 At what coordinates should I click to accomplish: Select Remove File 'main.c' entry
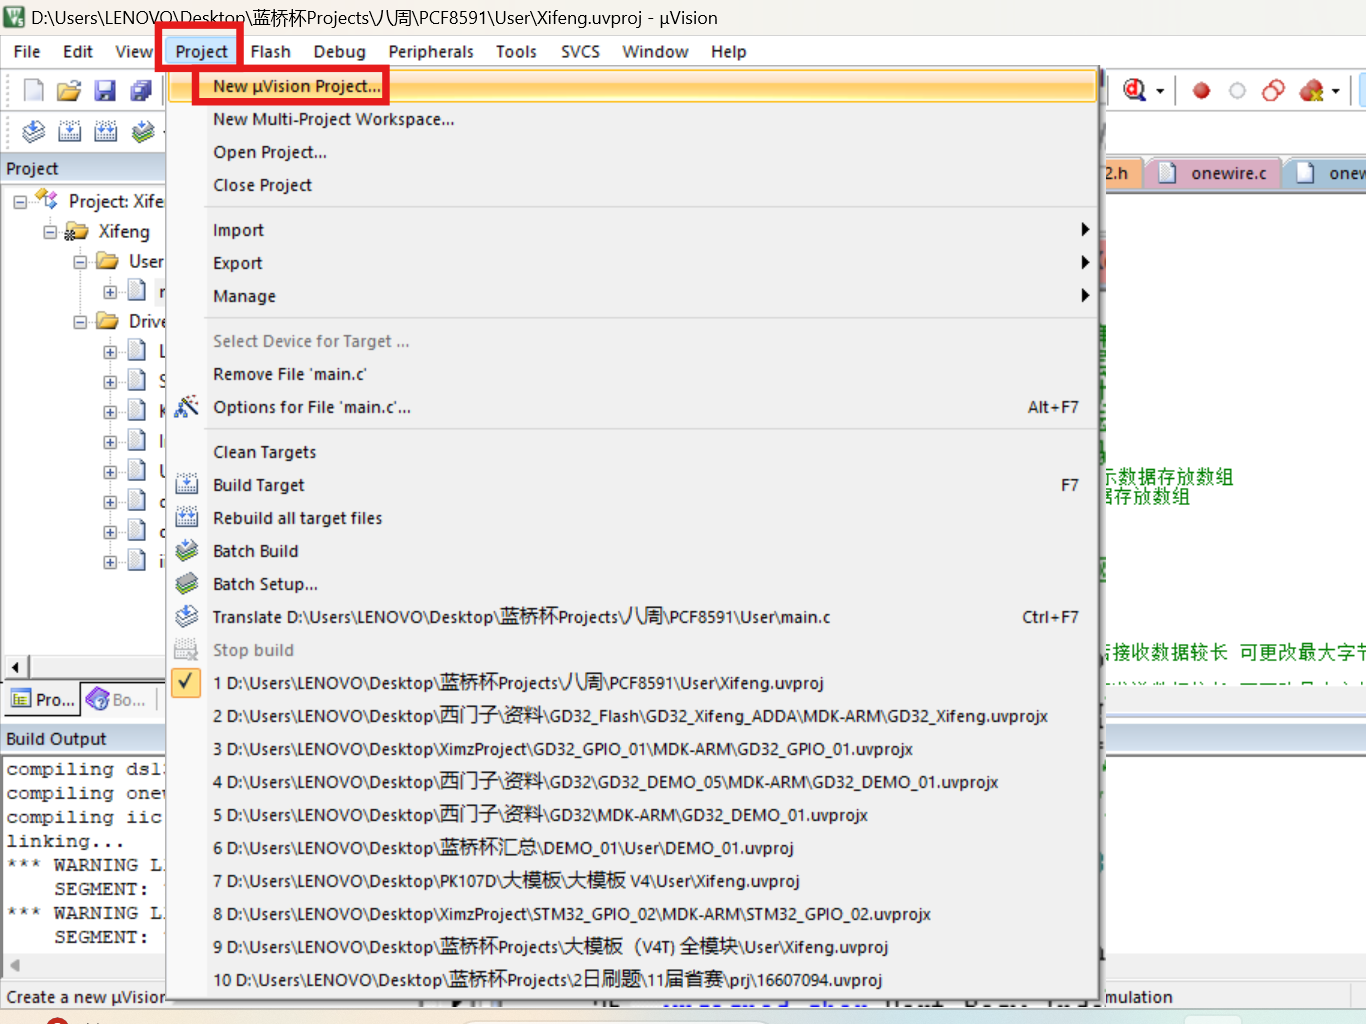[633, 374]
